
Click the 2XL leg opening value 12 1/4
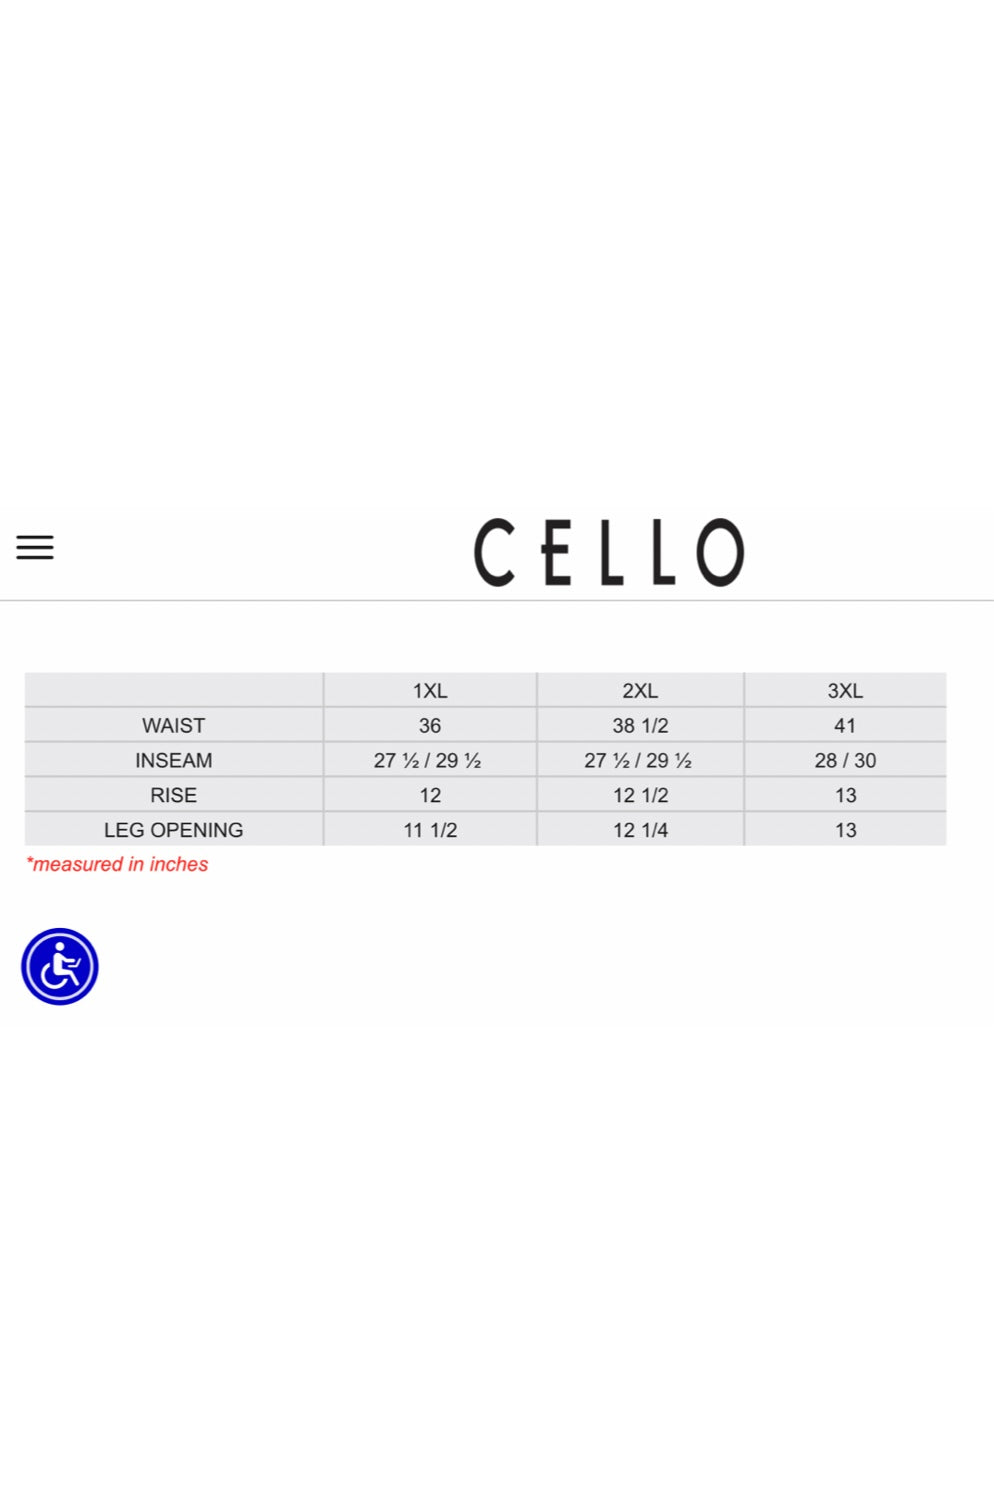coord(640,830)
